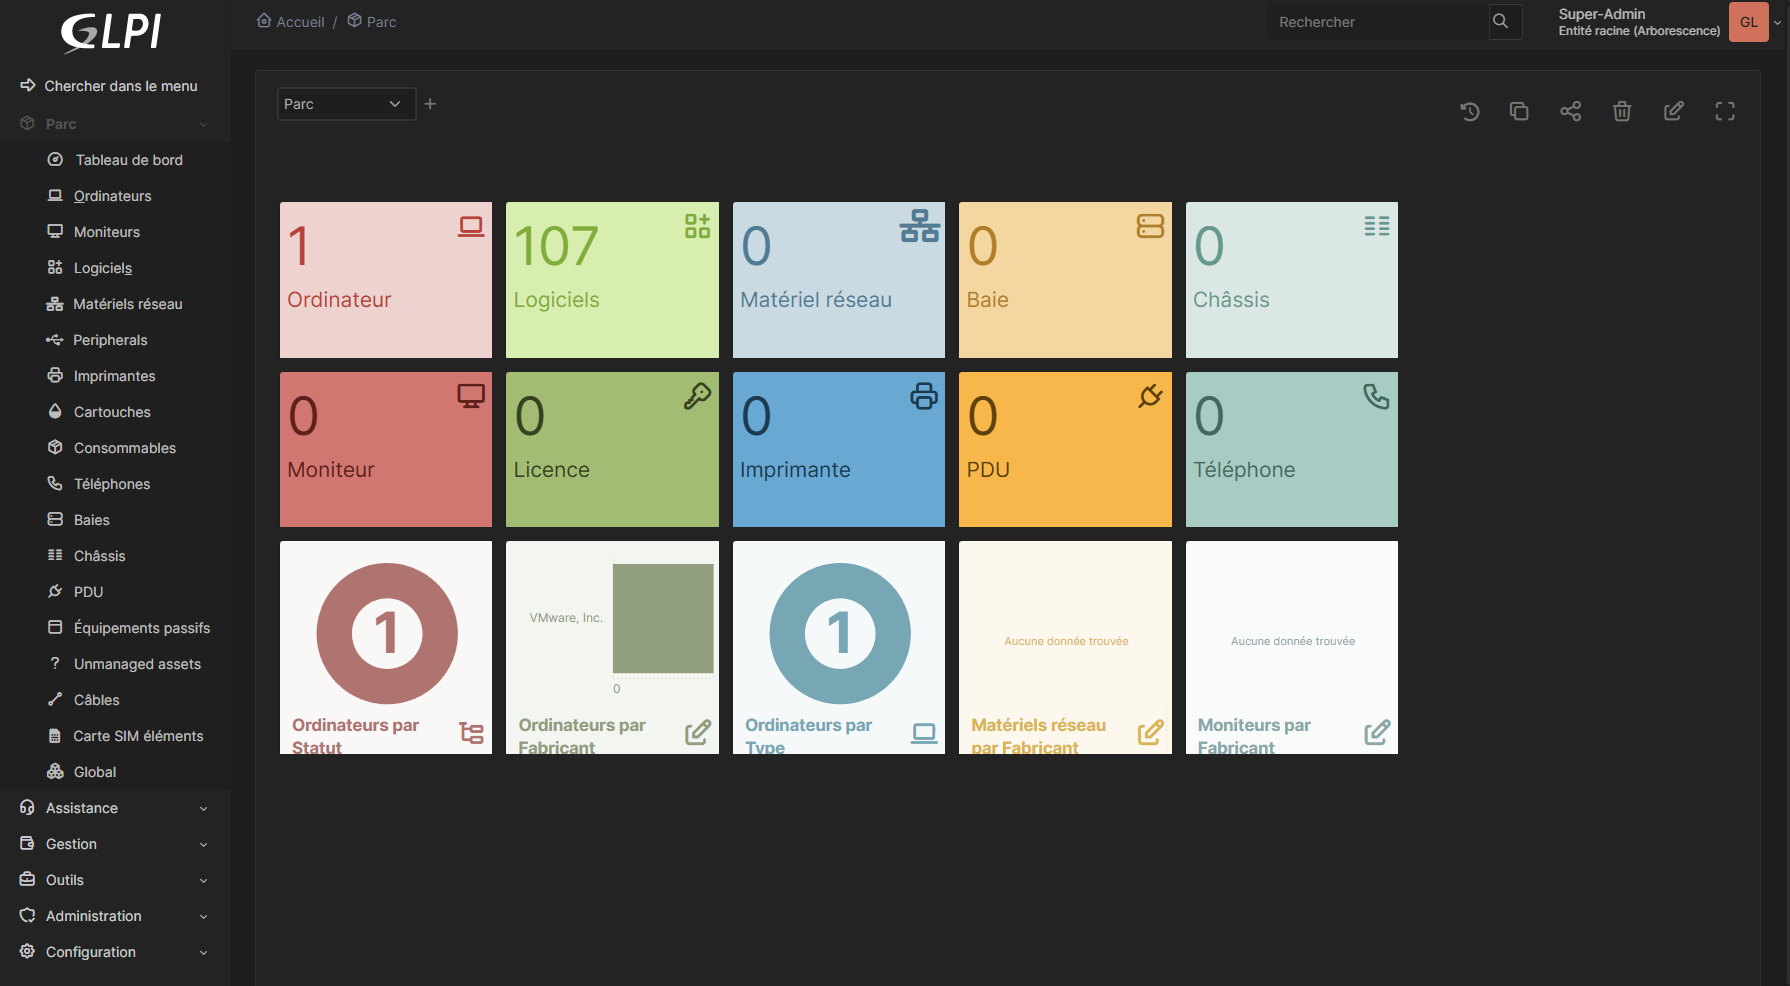The image size is (1790, 986).
Task: Open dashboard sharing options
Action: (x=1570, y=112)
